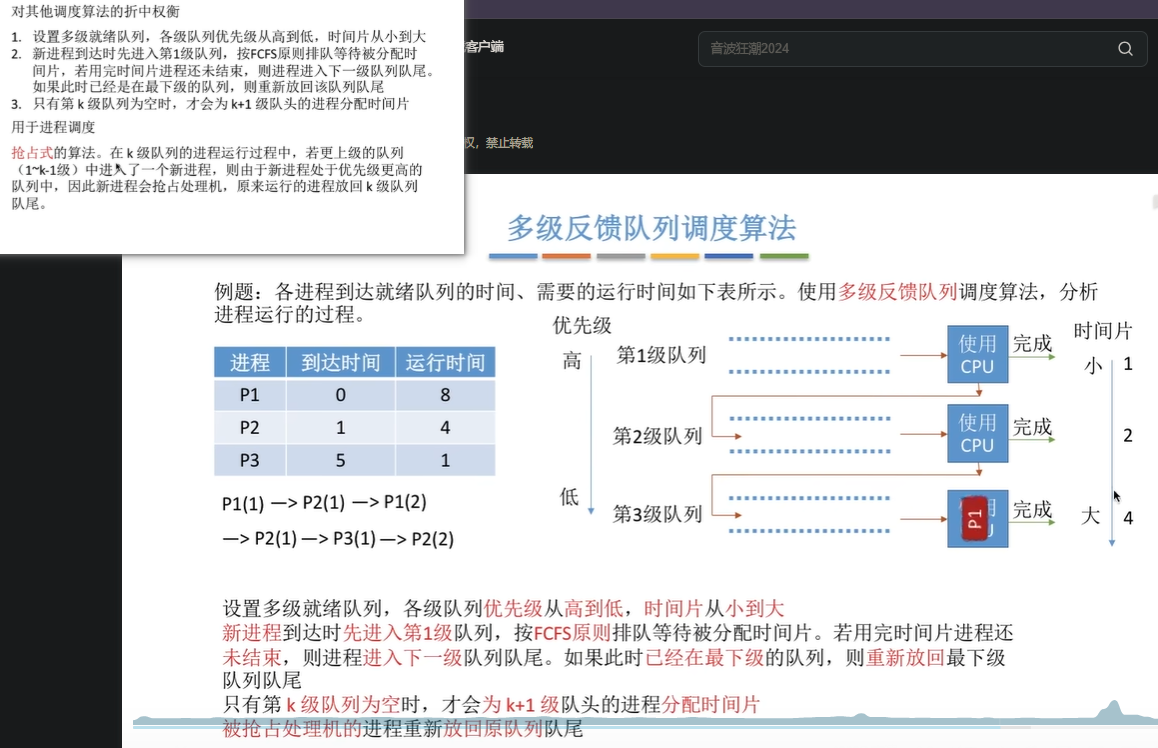Click the 完成 label of 第3级队列
The width and height of the screenshot is (1158, 748).
click(x=1031, y=510)
